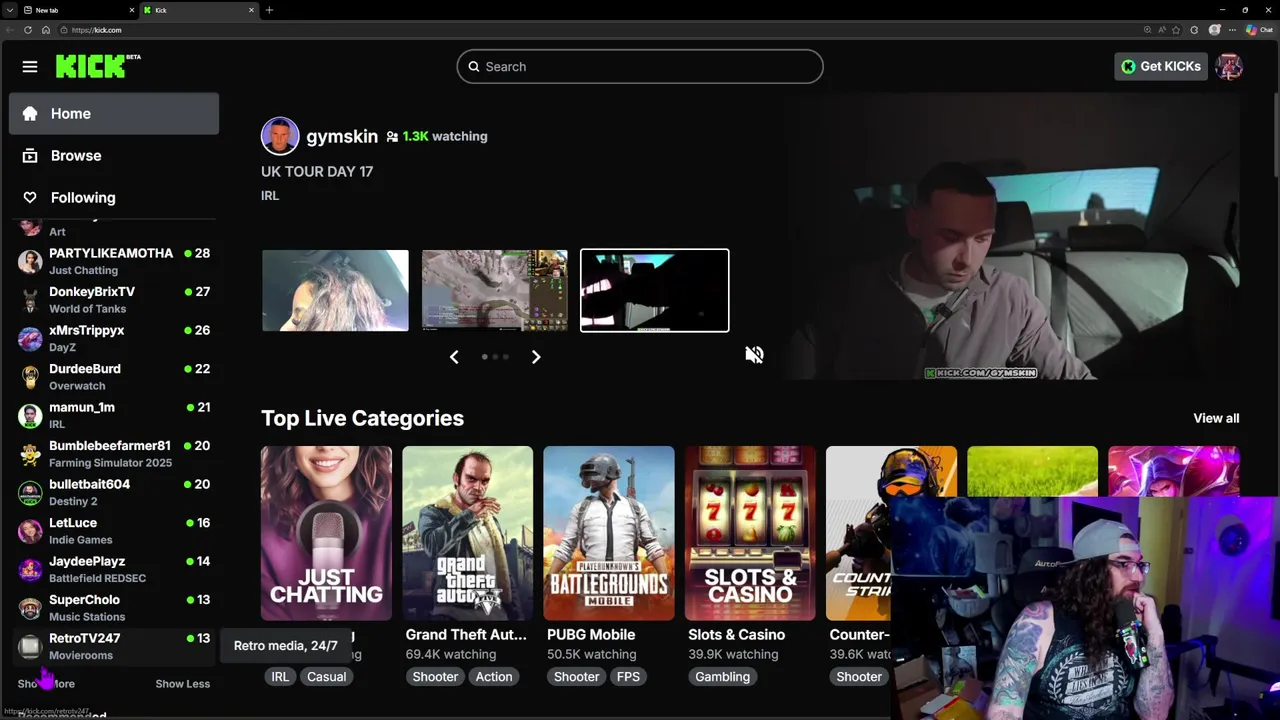The height and width of the screenshot is (720, 1280).
Task: Click the carousel pagination dots
Action: click(495, 357)
